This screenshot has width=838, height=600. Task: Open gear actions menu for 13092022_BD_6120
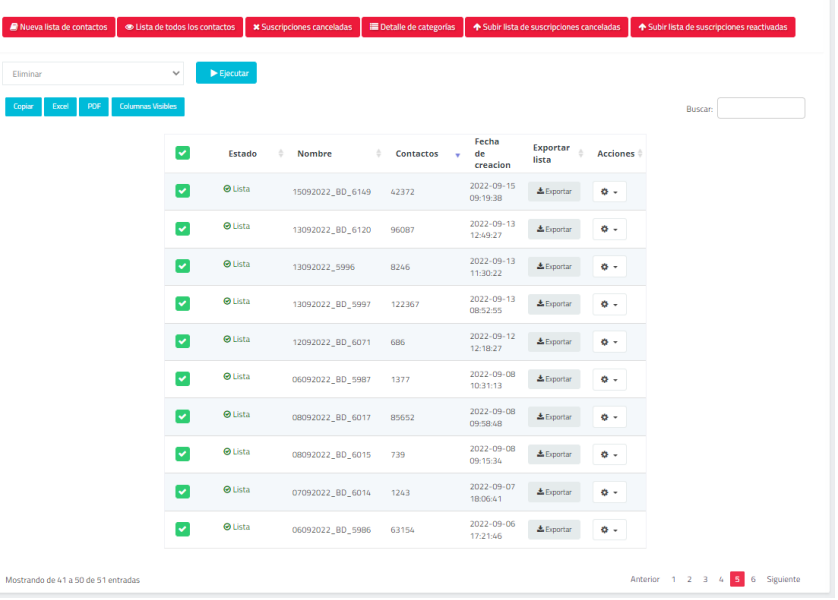(609, 229)
